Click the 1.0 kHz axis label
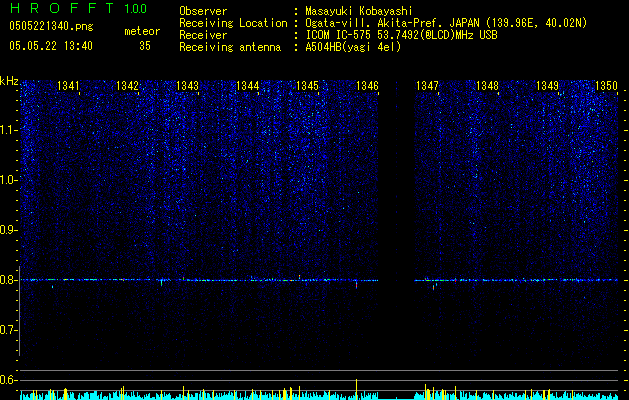Image resolution: width=629 pixels, height=400 pixels. (9, 180)
